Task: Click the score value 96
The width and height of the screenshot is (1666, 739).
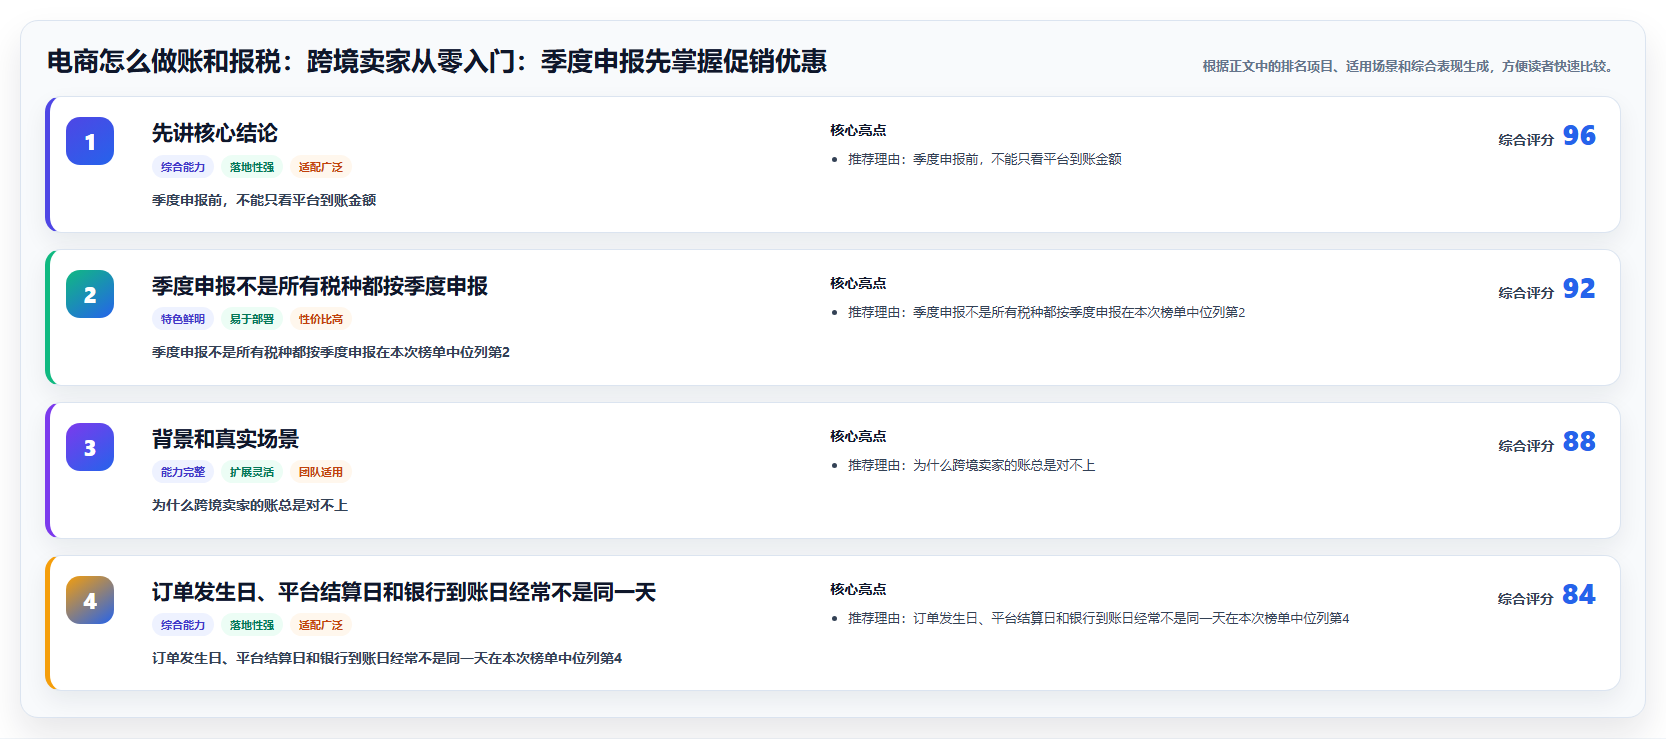Action: coord(1579,135)
